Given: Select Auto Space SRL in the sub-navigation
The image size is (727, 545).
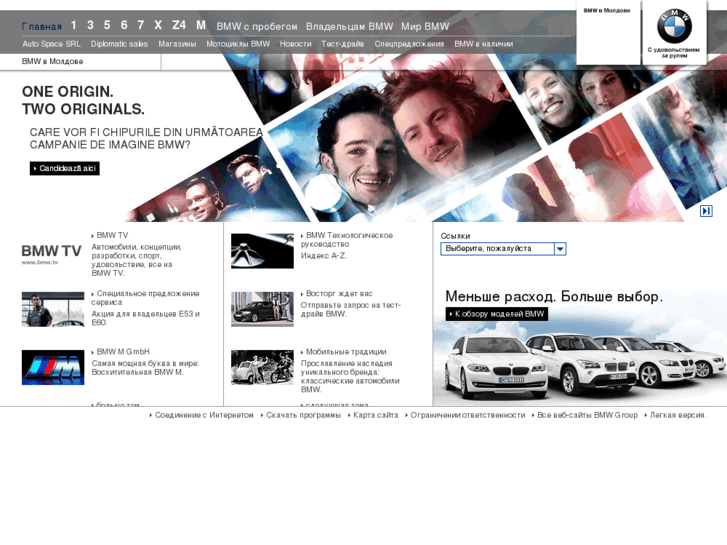Looking at the screenshot, I should click(51, 44).
